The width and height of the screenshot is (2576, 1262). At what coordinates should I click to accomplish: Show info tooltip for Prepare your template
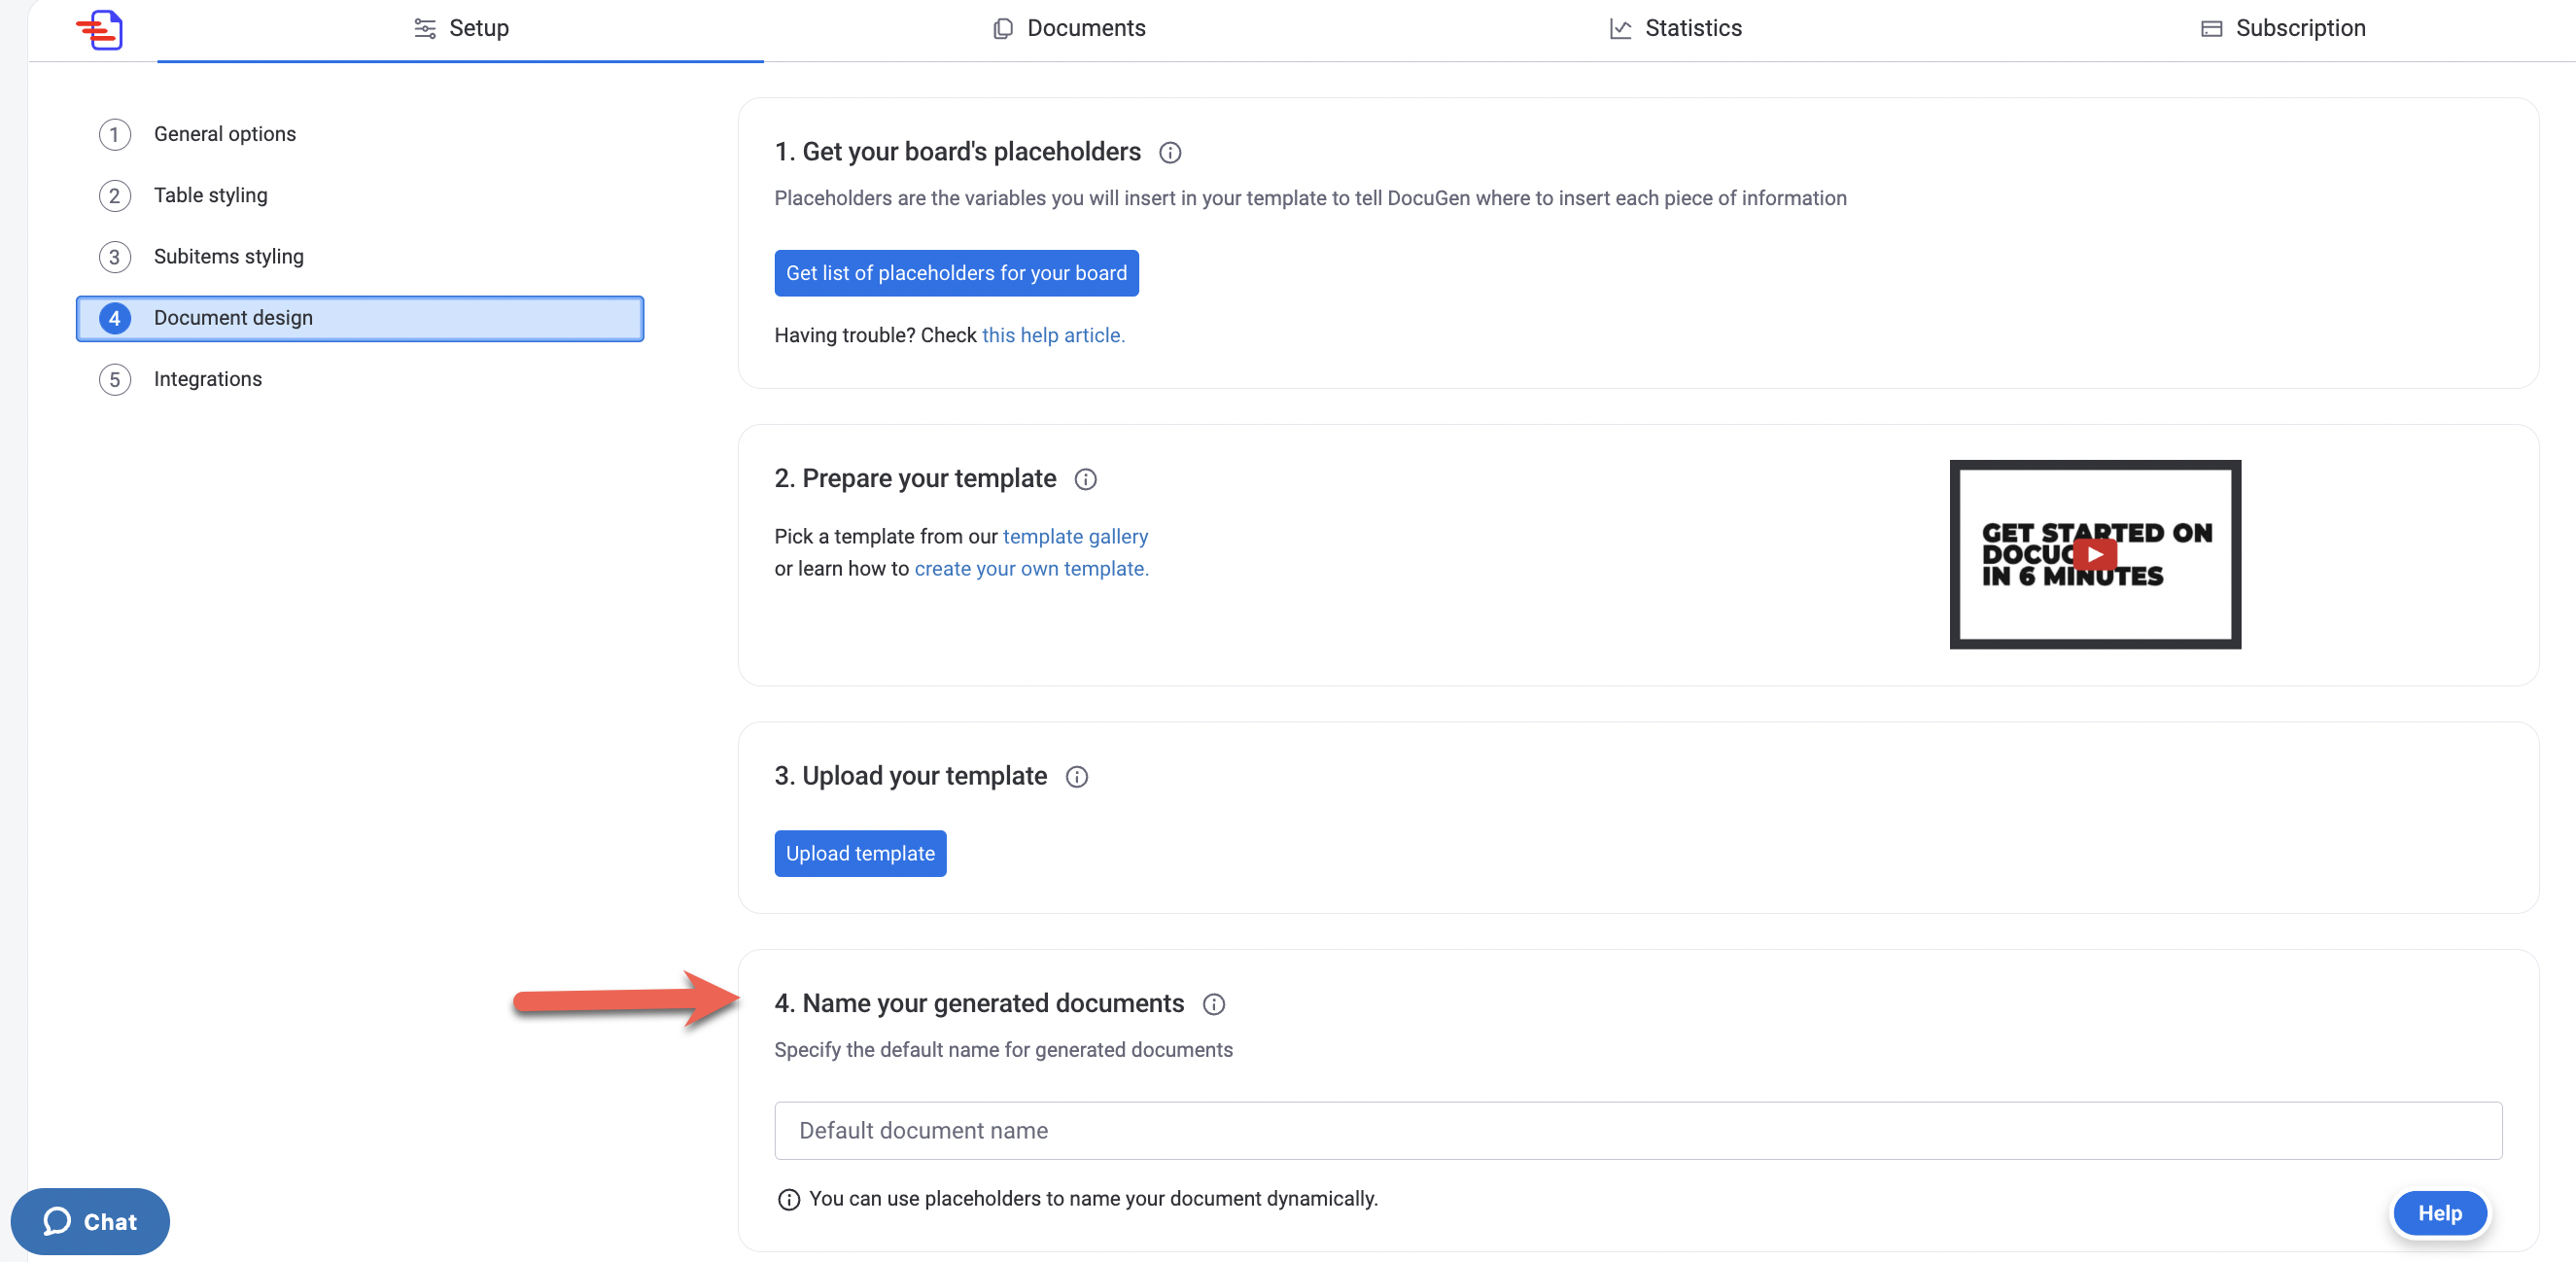tap(1085, 479)
